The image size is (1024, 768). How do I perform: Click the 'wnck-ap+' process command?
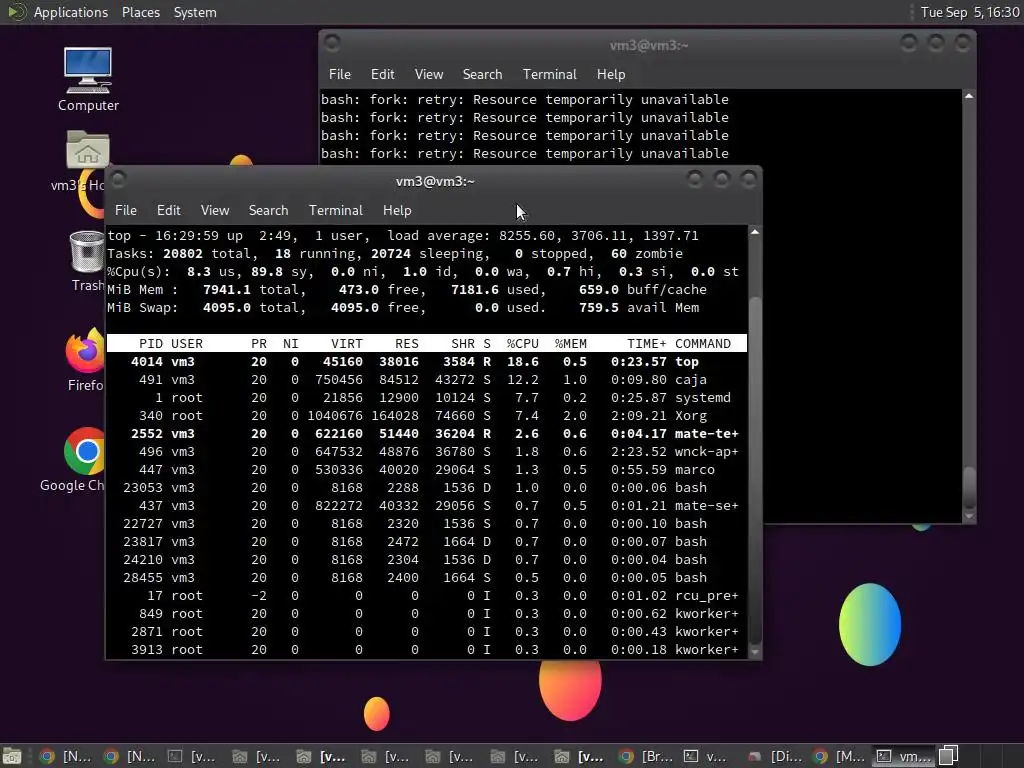coord(707,452)
